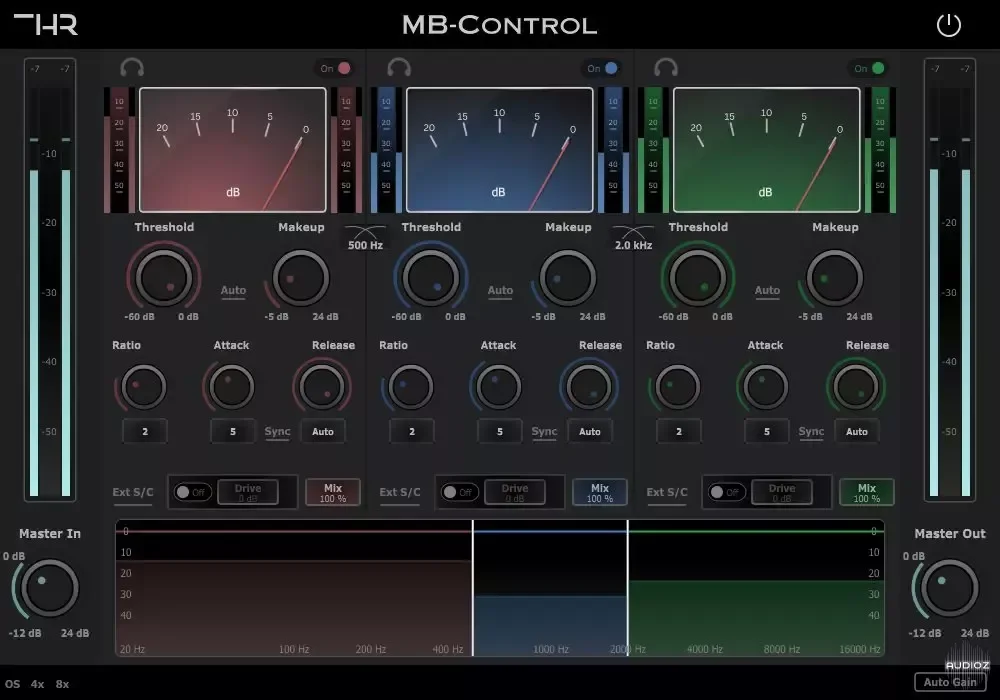The width and height of the screenshot is (1000, 700).
Task: Click the red band attack value field showing 5
Action: tap(233, 432)
